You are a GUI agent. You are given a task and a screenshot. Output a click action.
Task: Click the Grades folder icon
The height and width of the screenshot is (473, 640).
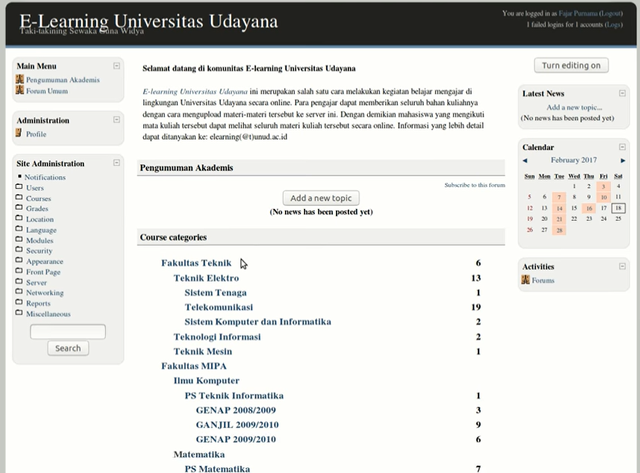19,208
